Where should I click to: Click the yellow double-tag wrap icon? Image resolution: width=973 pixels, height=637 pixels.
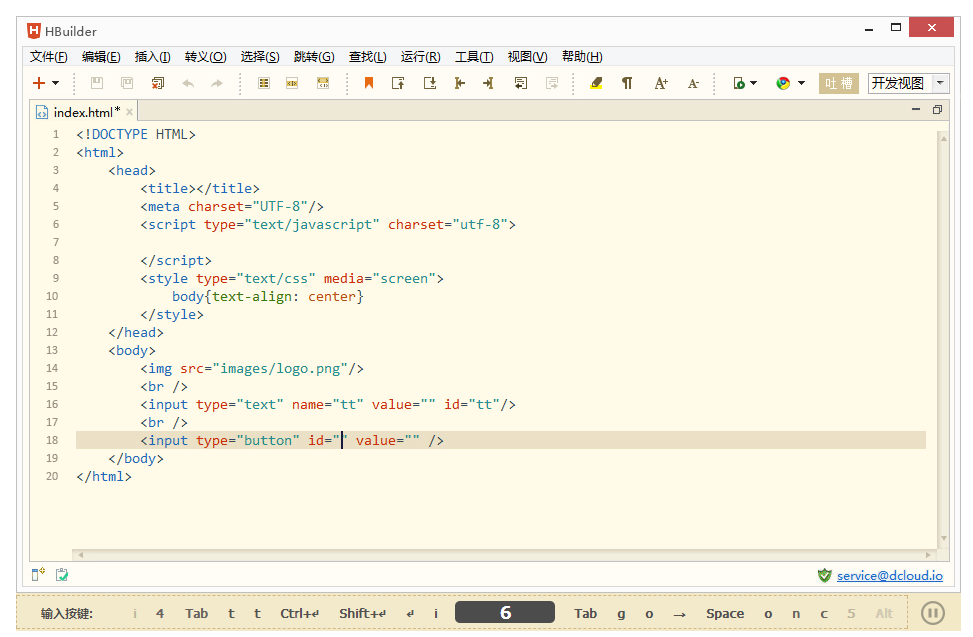coord(323,83)
